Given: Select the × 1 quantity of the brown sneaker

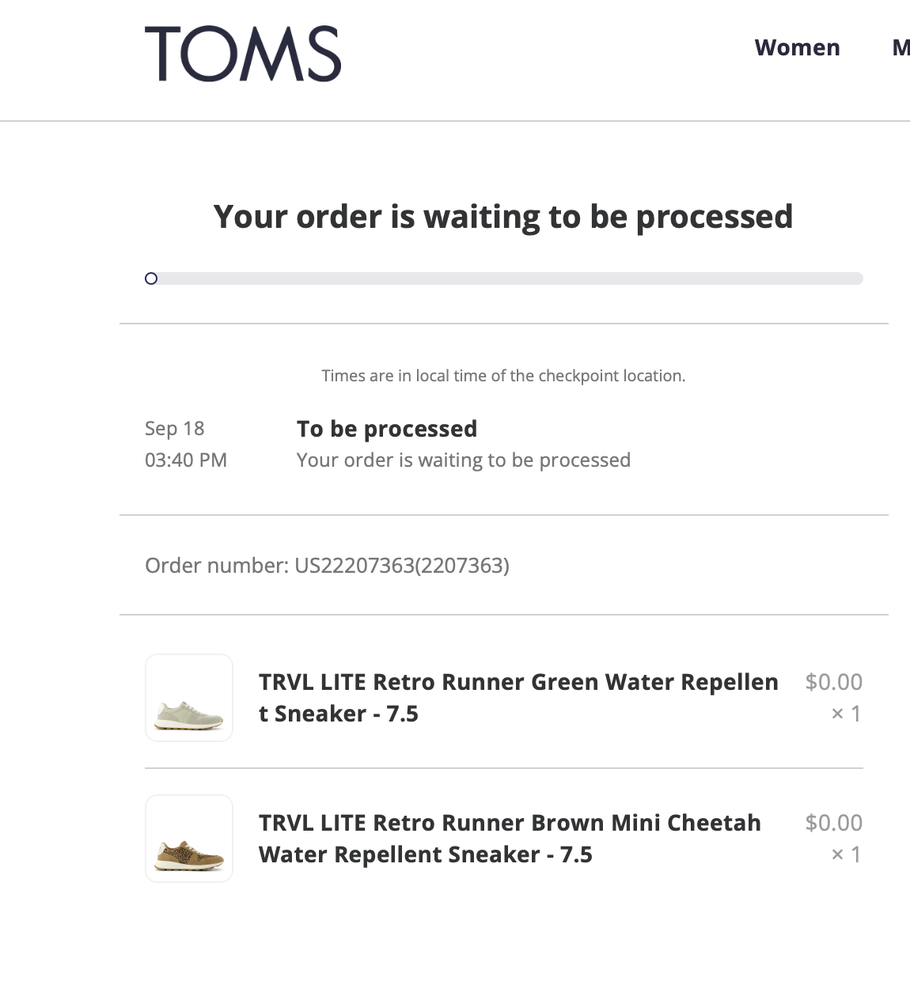Looking at the screenshot, I should click(845, 854).
